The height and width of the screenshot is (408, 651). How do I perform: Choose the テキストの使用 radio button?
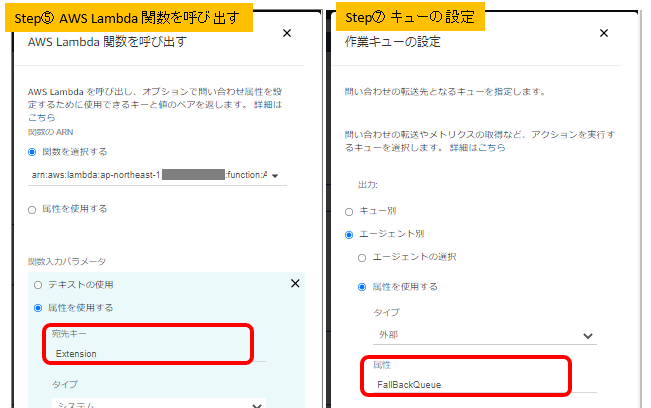click(x=38, y=285)
